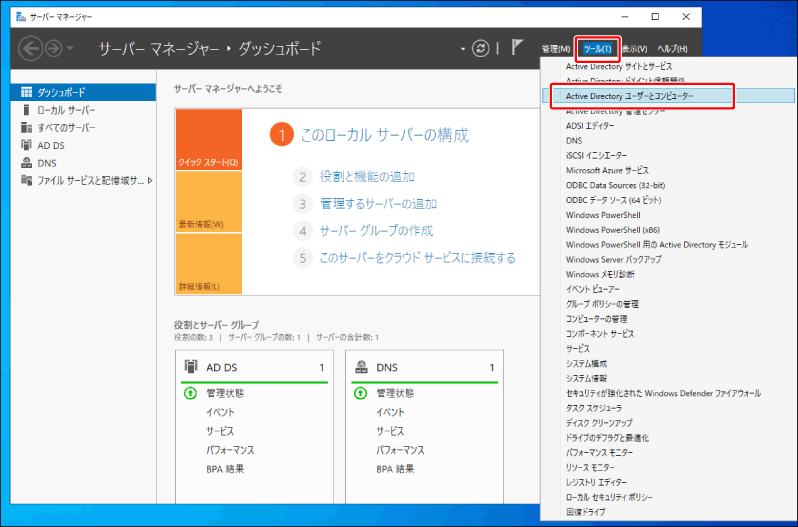
Task: Click the refresh icon in header
Action: 482,48
